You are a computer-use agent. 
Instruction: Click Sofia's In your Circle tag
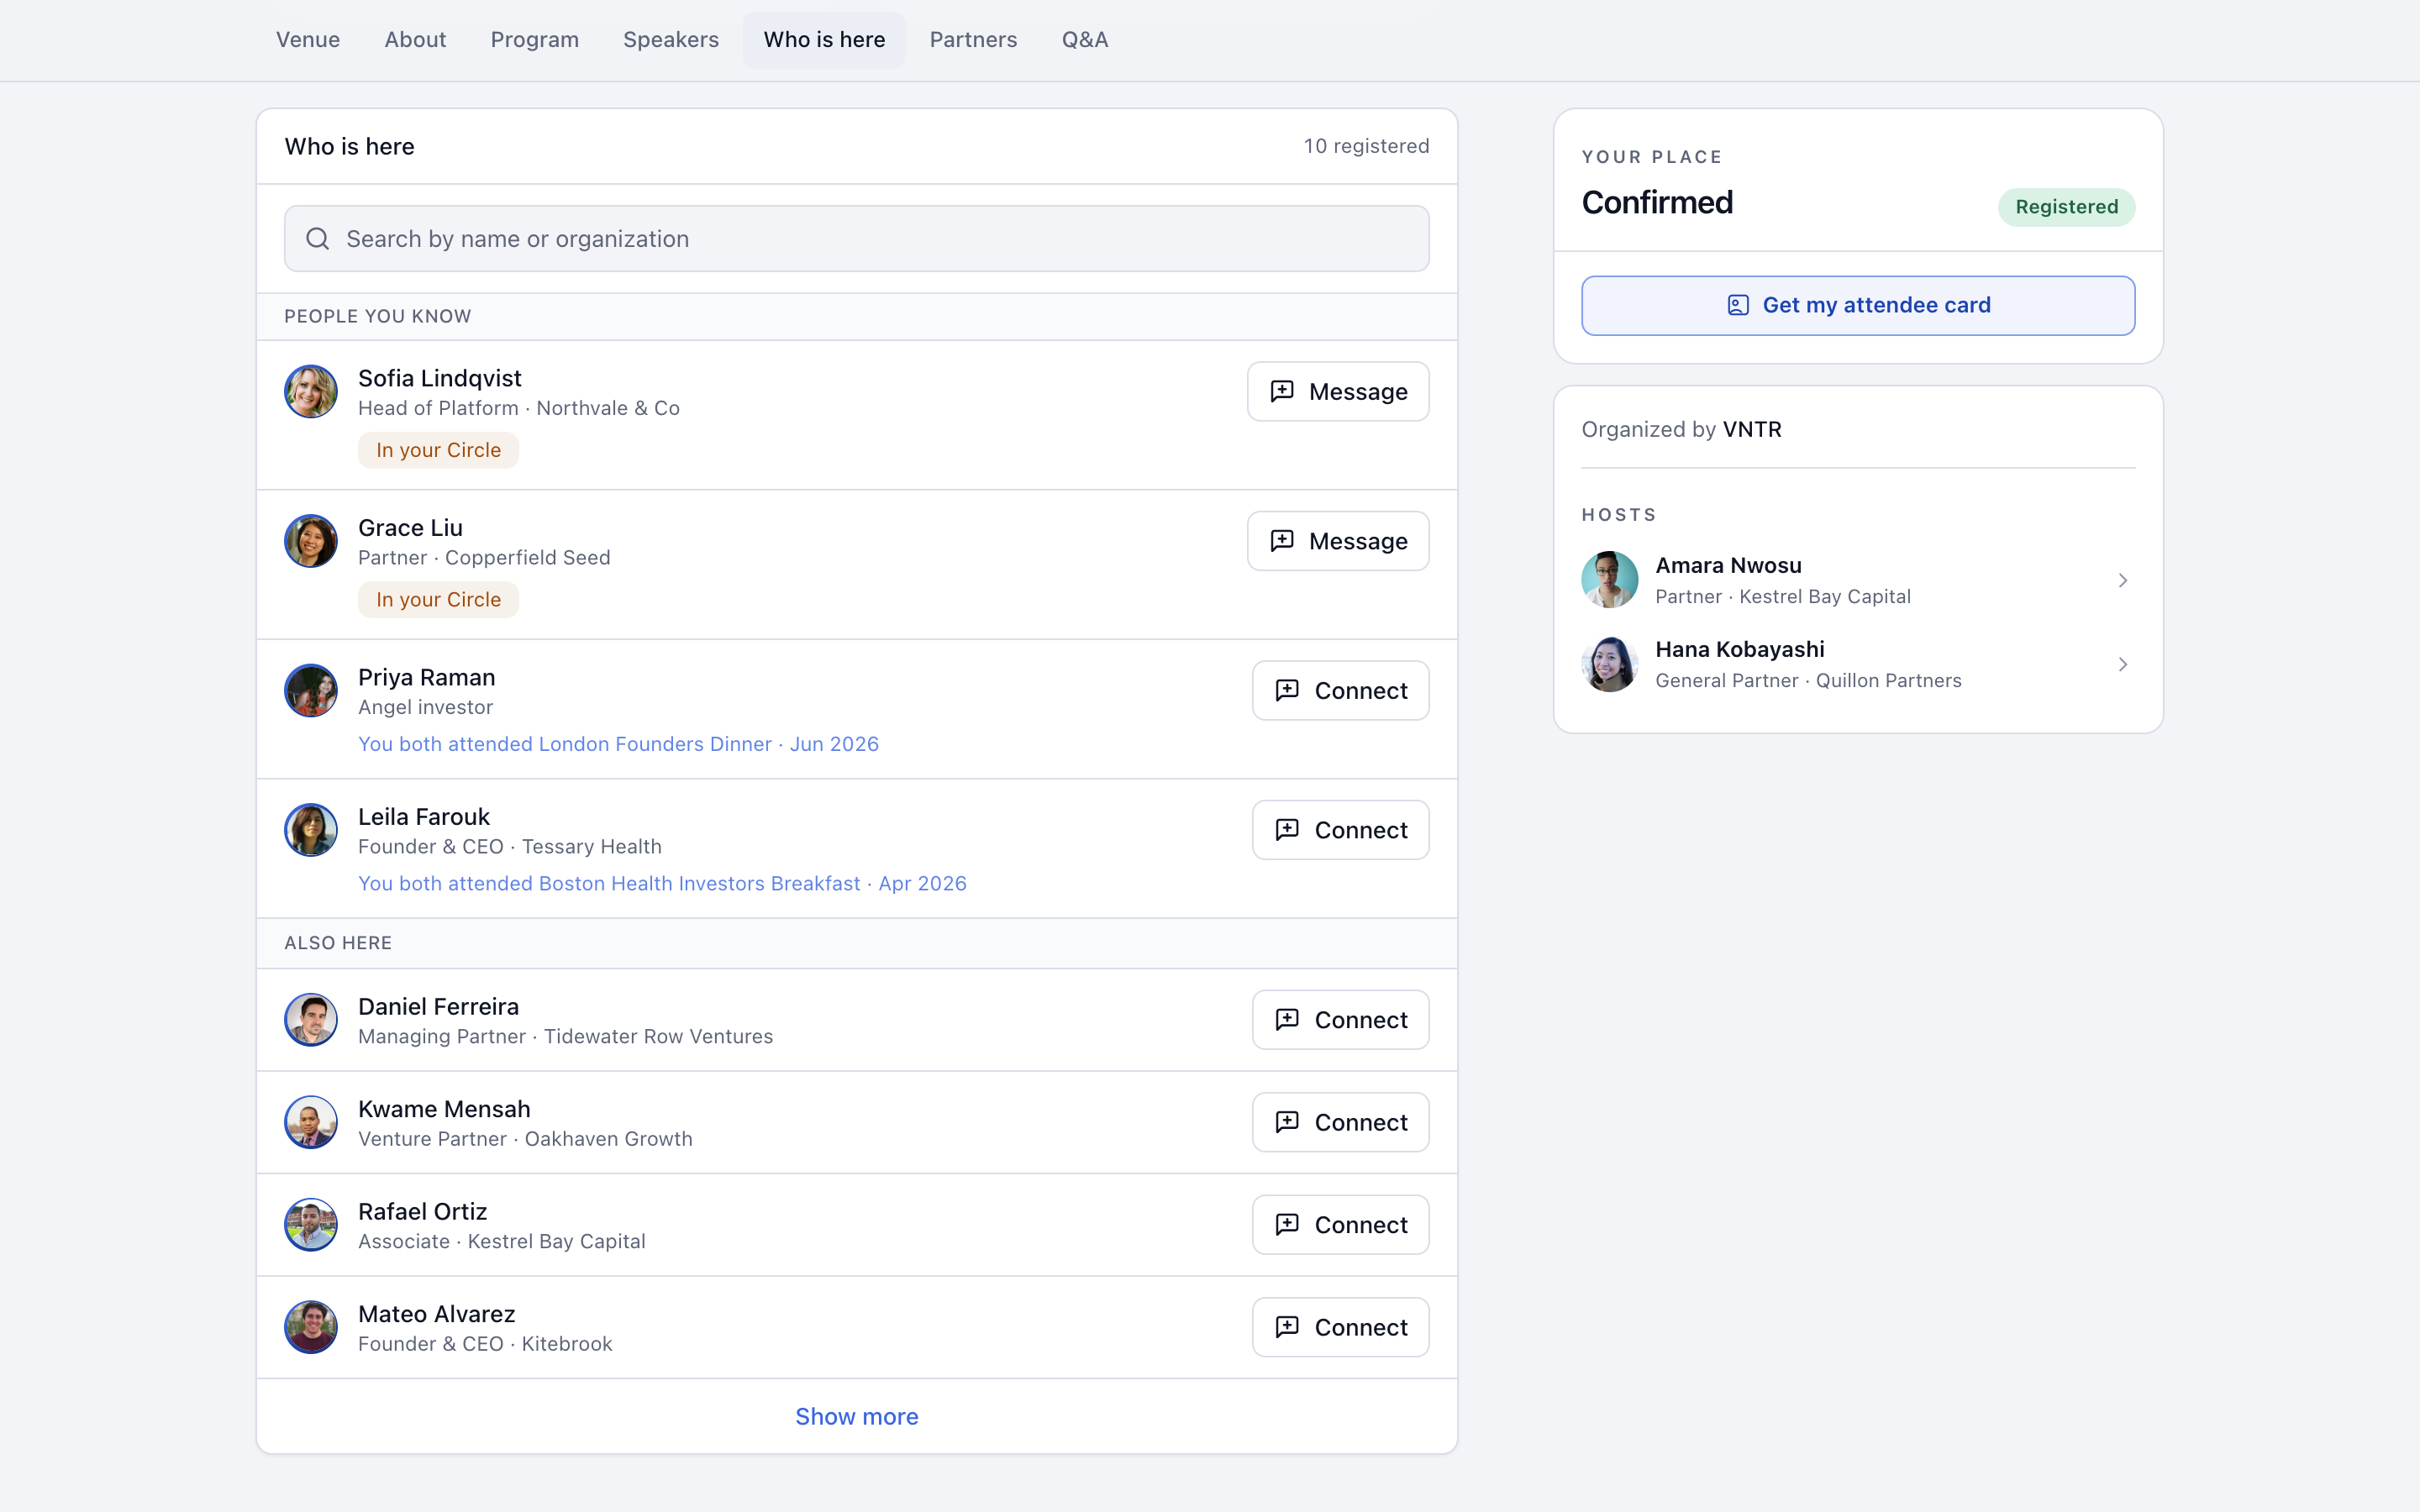[438, 450]
